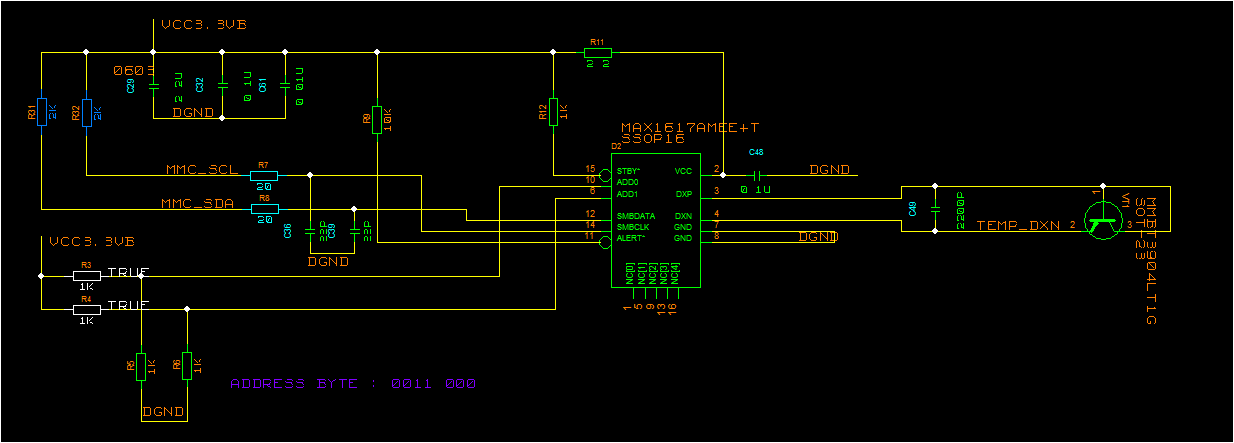Select resistor R7 on MMC_SCL line
1234x443 pixels.
tap(263, 175)
